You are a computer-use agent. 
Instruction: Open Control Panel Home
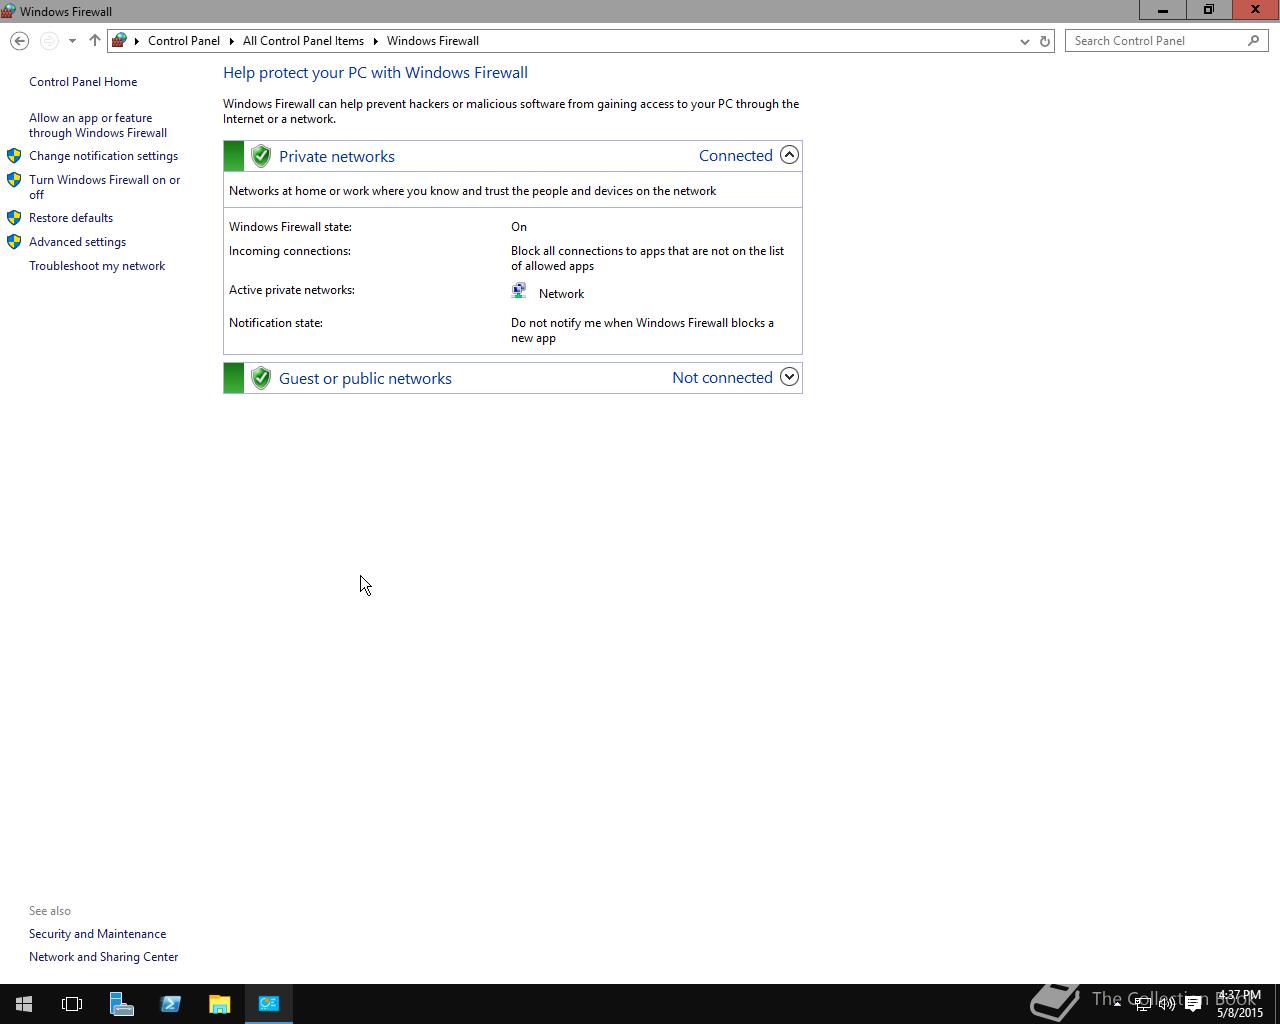pos(83,82)
